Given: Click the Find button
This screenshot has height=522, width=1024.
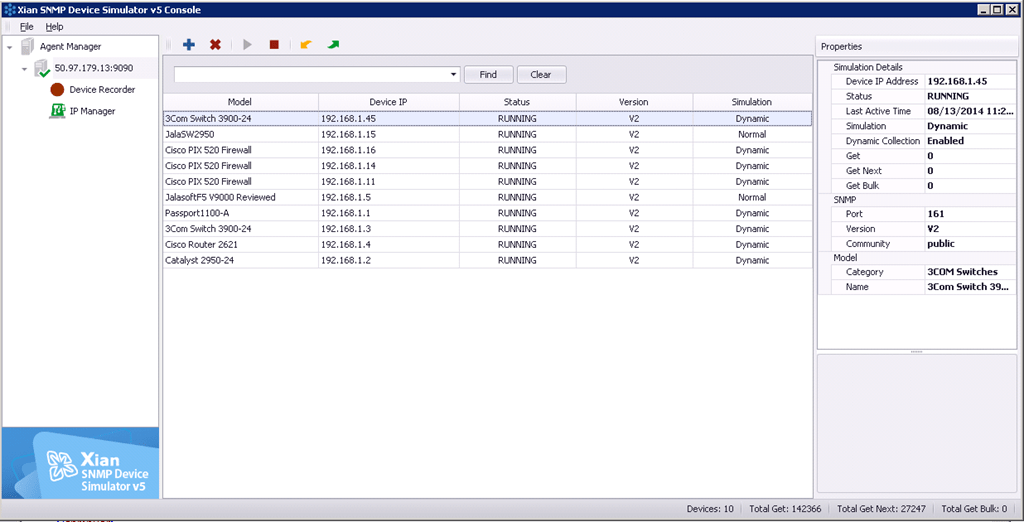Looking at the screenshot, I should (488, 74).
